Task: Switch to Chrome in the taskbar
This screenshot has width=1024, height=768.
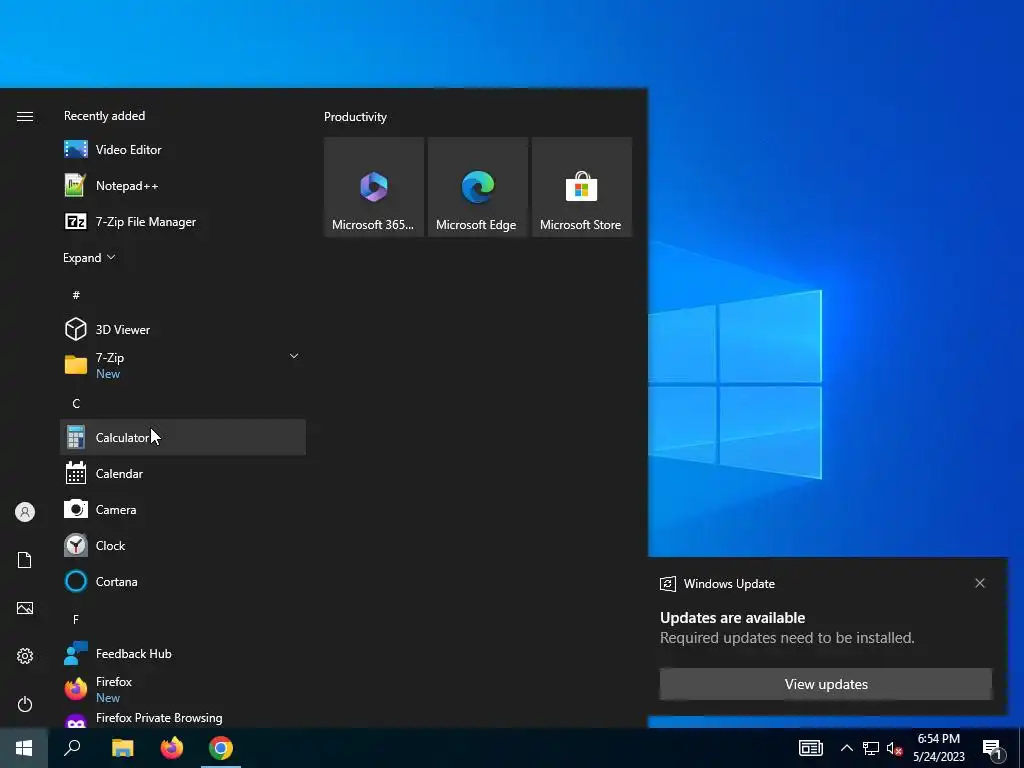Action: [x=221, y=748]
